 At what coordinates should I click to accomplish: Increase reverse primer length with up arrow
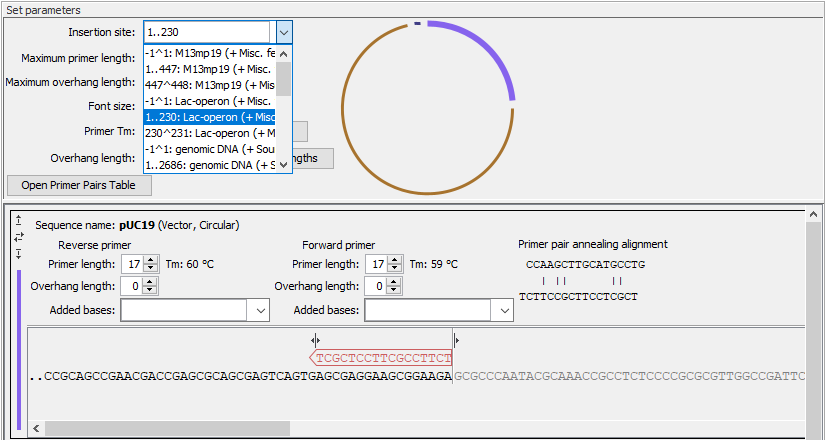(151, 260)
